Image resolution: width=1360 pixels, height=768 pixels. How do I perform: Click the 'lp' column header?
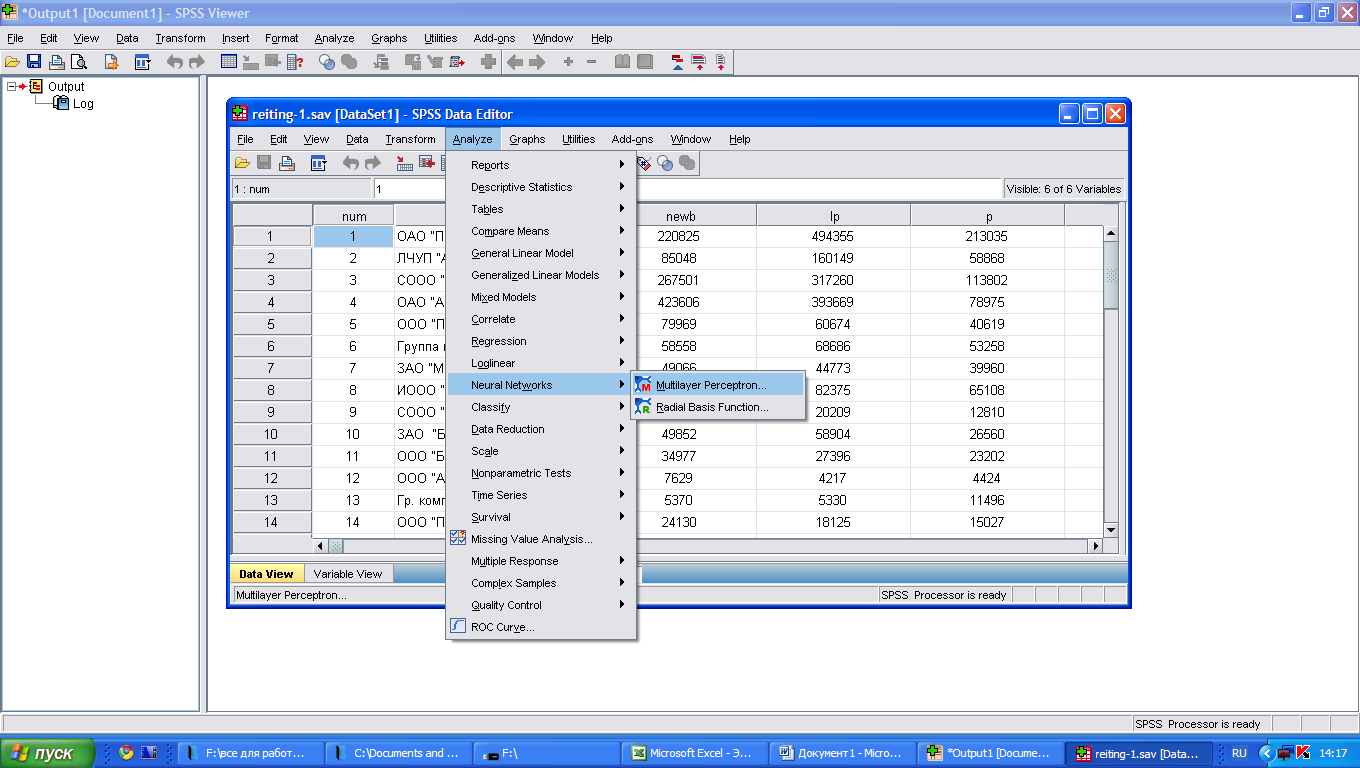834,216
